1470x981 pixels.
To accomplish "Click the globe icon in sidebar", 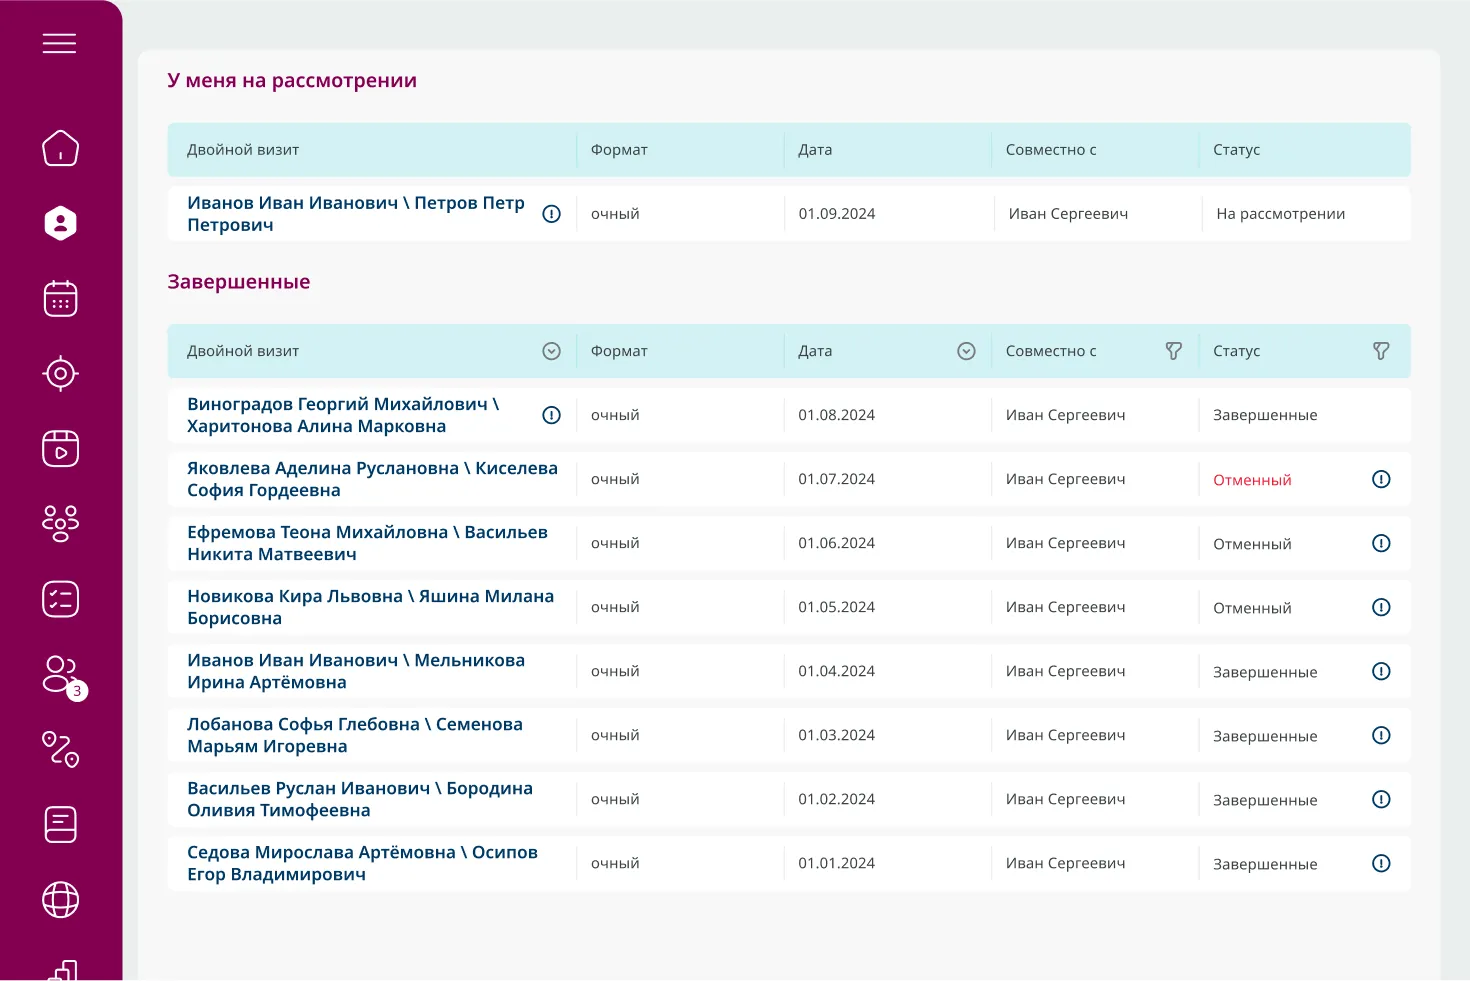I will [x=60, y=899].
